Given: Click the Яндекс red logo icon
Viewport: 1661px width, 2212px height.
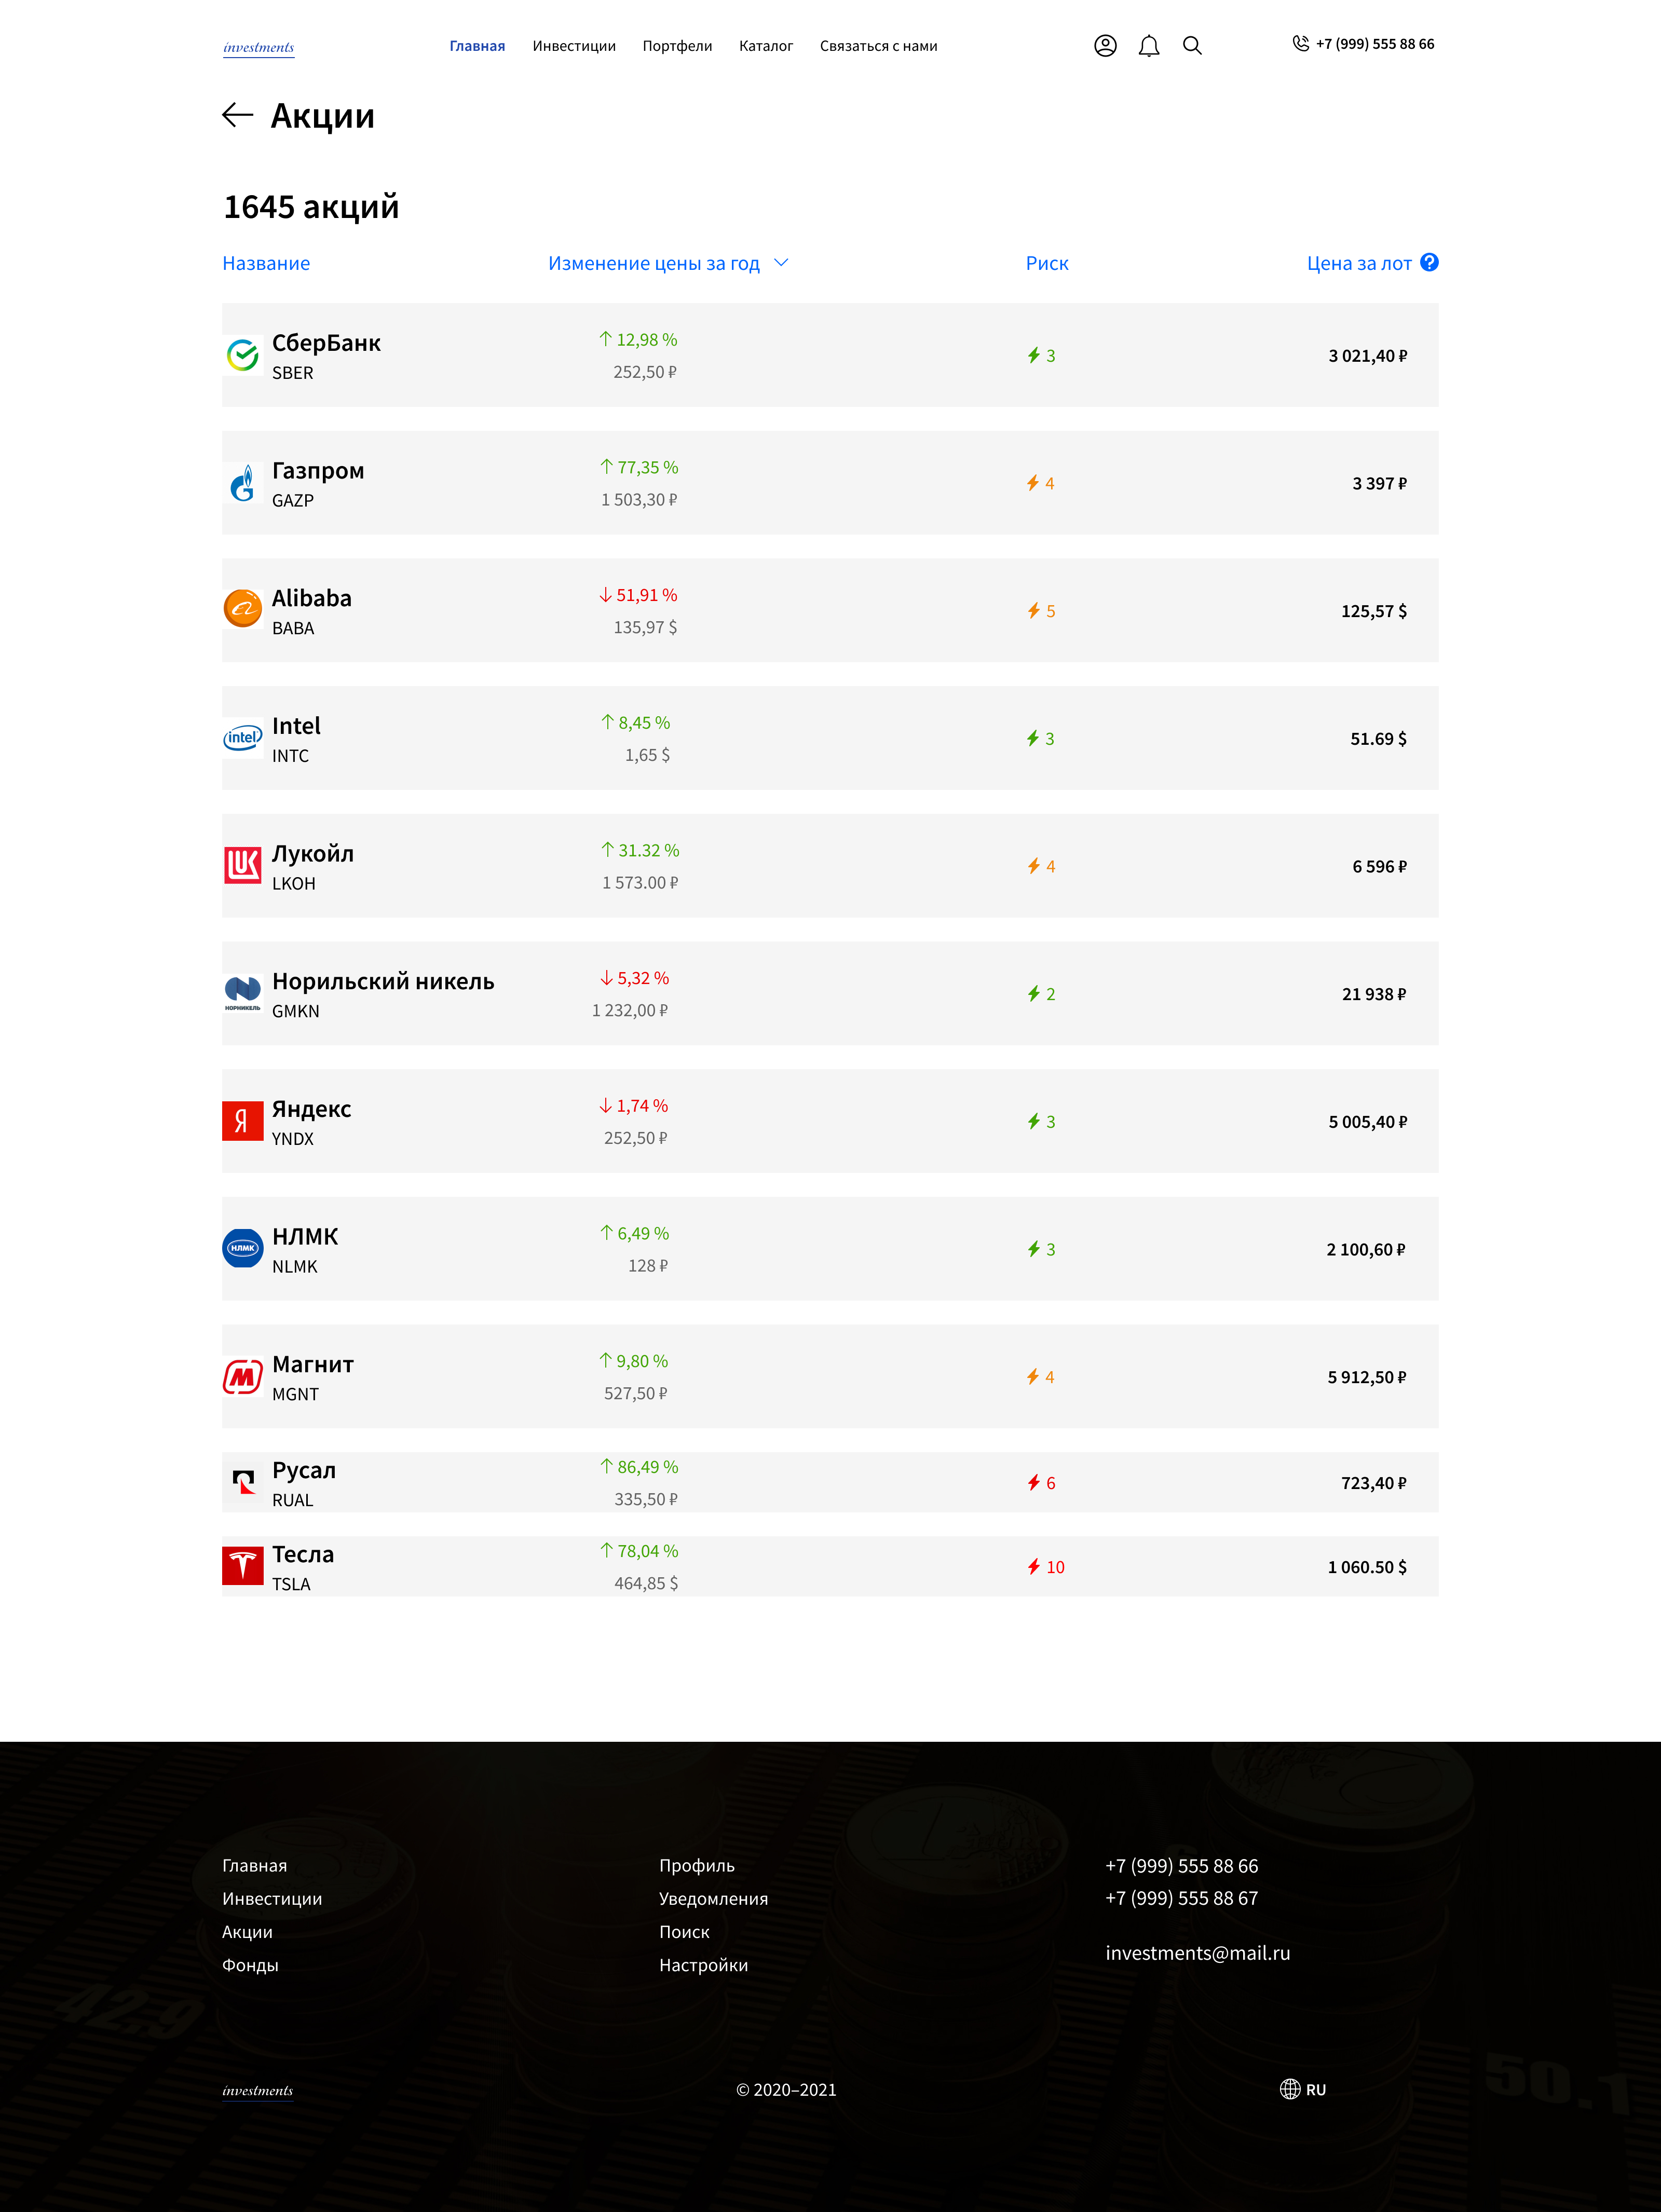Looking at the screenshot, I should [242, 1121].
